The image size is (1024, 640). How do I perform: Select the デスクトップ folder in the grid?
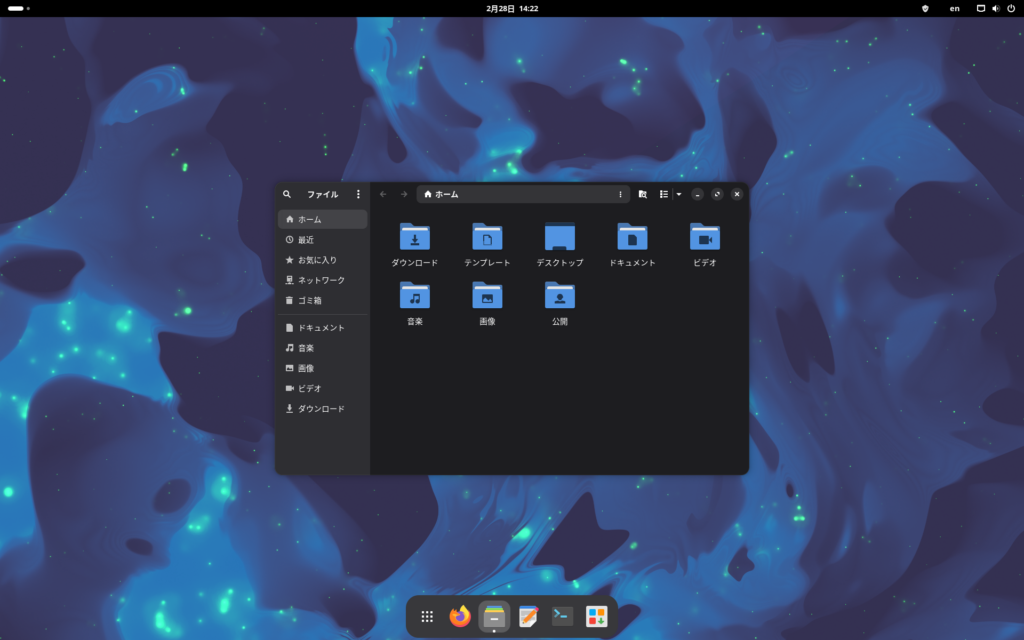(560, 237)
